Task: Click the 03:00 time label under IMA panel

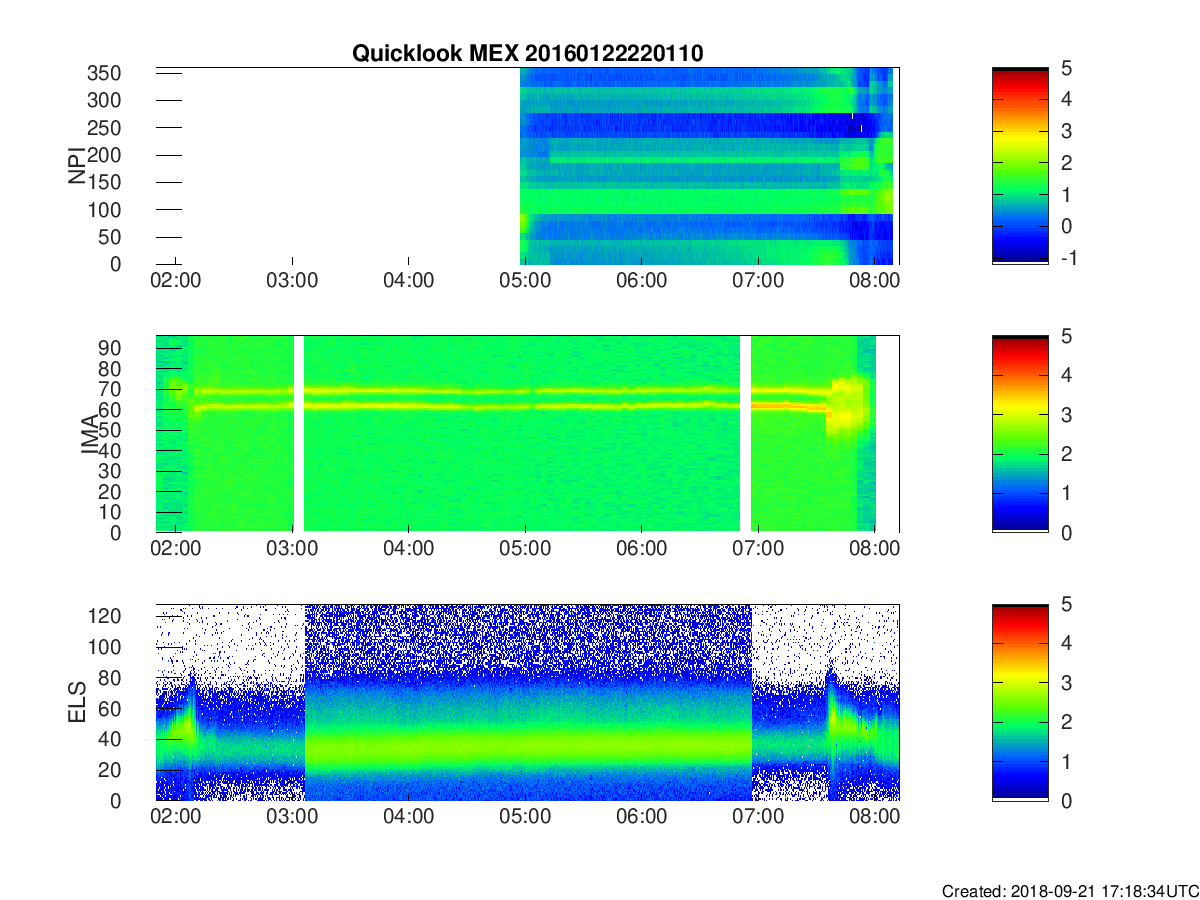Action: (292, 549)
